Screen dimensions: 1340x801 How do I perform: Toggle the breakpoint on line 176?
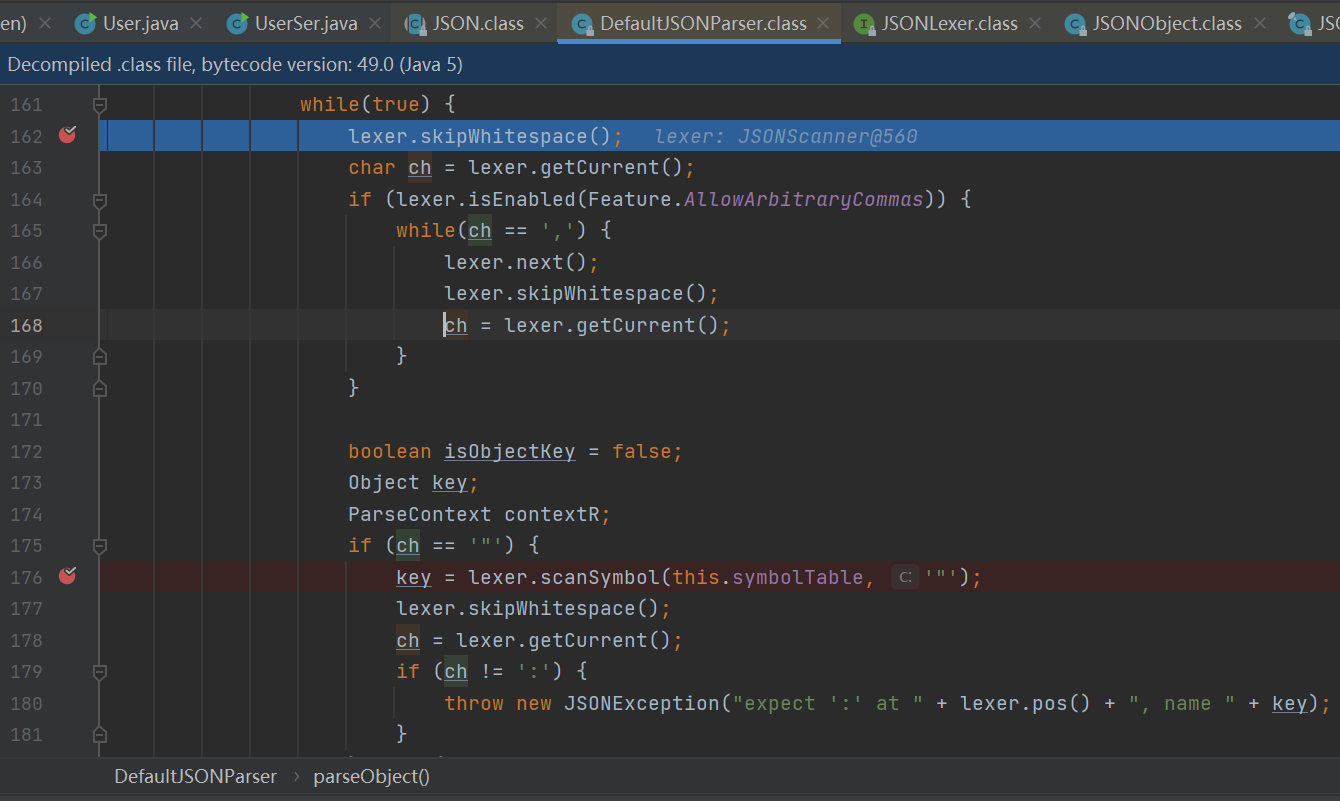(67, 576)
